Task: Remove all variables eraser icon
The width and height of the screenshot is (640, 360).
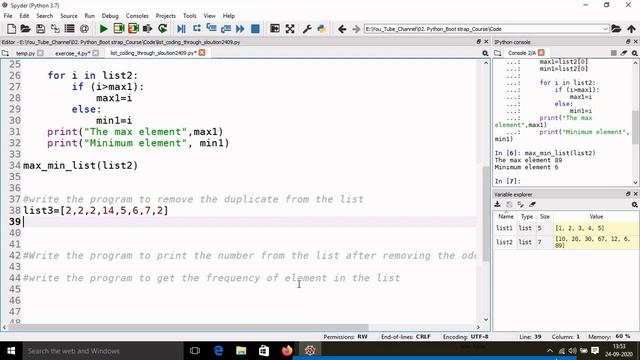Action: [532, 204]
